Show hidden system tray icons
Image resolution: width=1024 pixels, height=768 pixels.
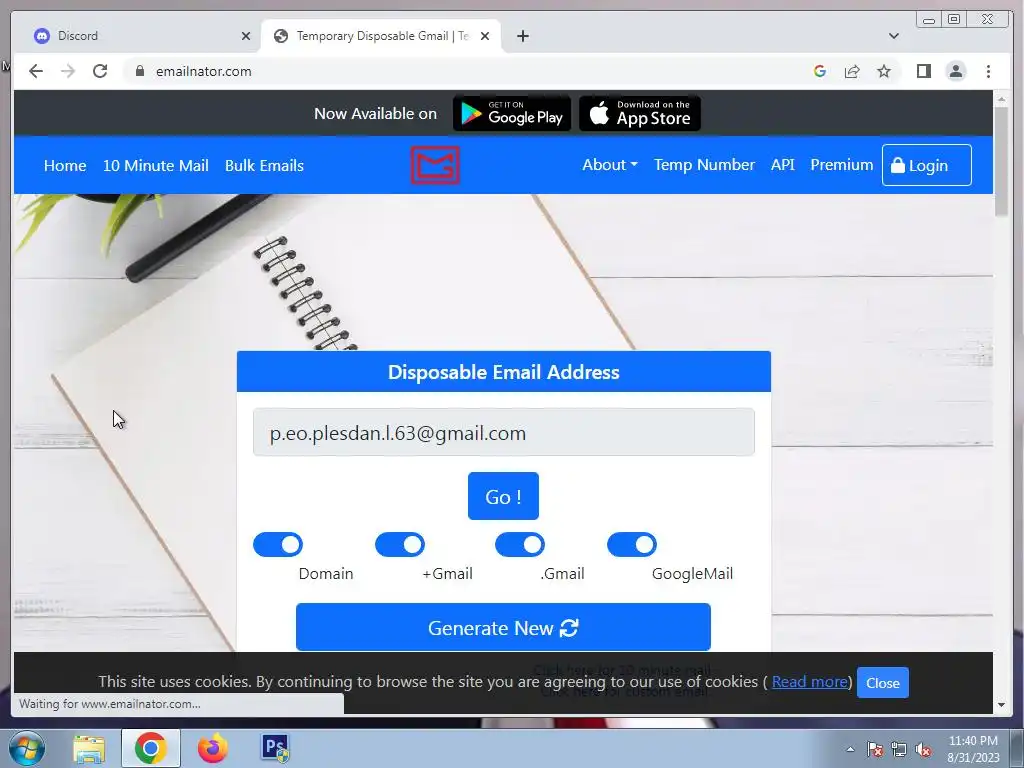tap(850, 749)
